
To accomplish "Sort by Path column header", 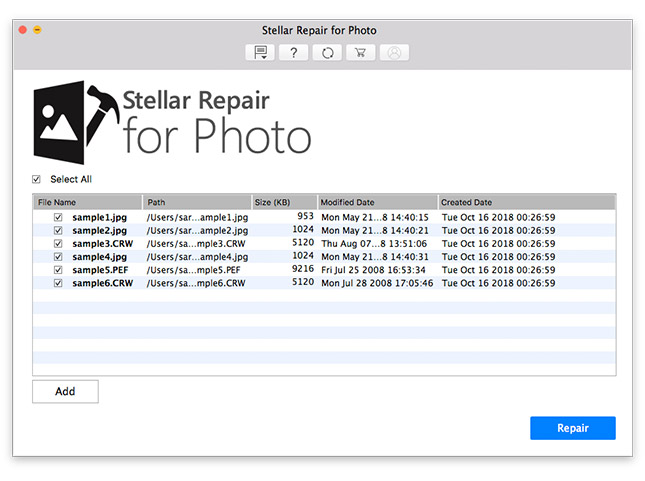I will [x=197, y=202].
